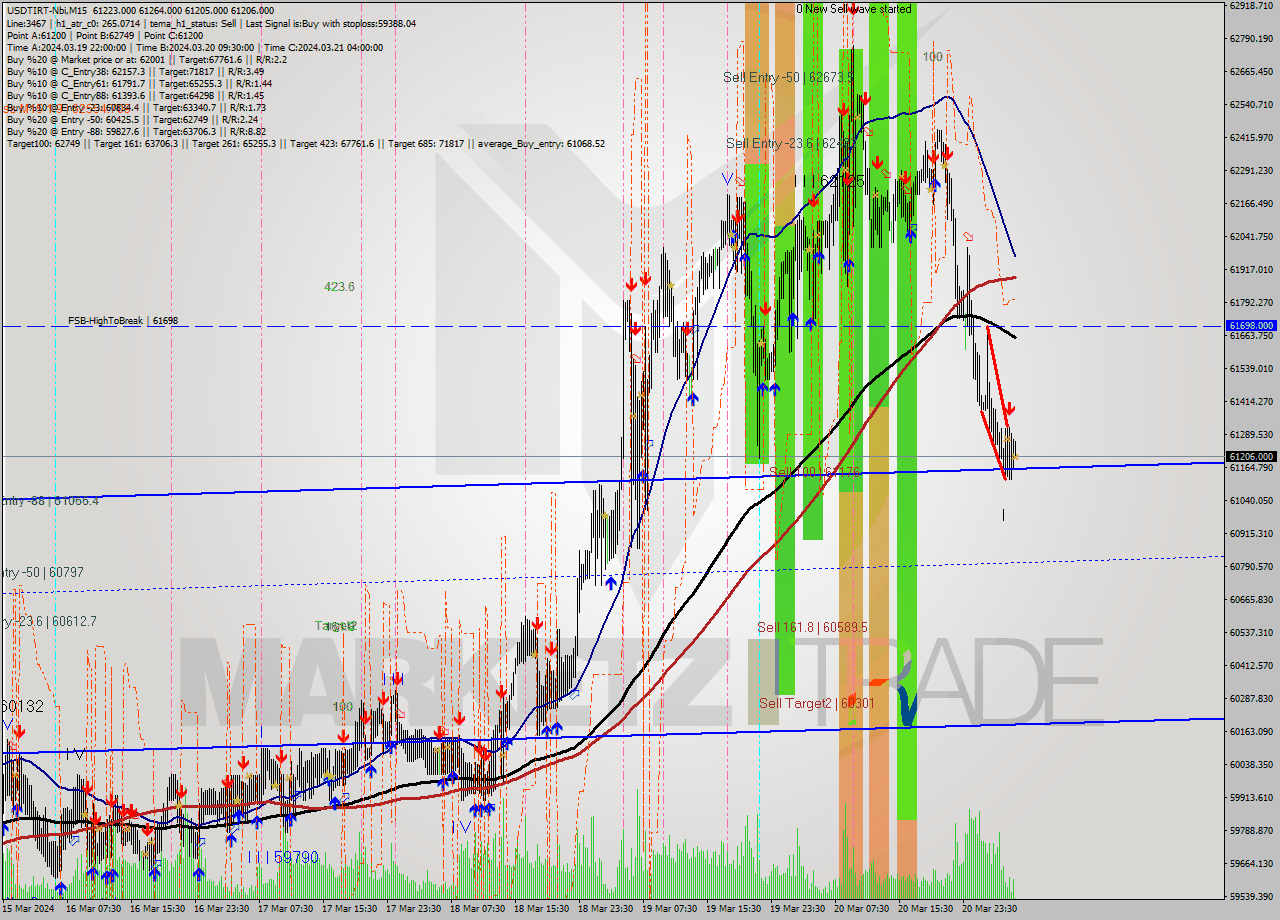The height and width of the screenshot is (920, 1280).
Task: Click price axis value 60412.570
Action: (x=1250, y=666)
